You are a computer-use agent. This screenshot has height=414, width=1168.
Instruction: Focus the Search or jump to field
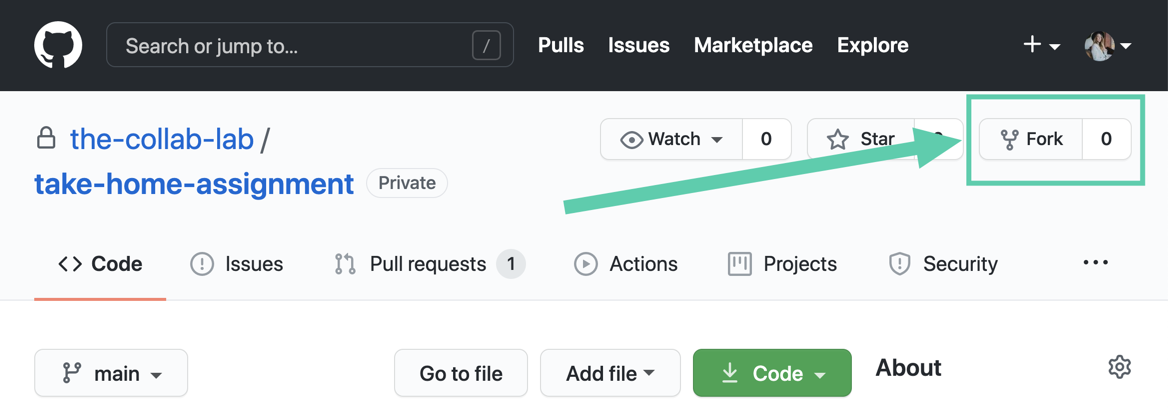(310, 45)
